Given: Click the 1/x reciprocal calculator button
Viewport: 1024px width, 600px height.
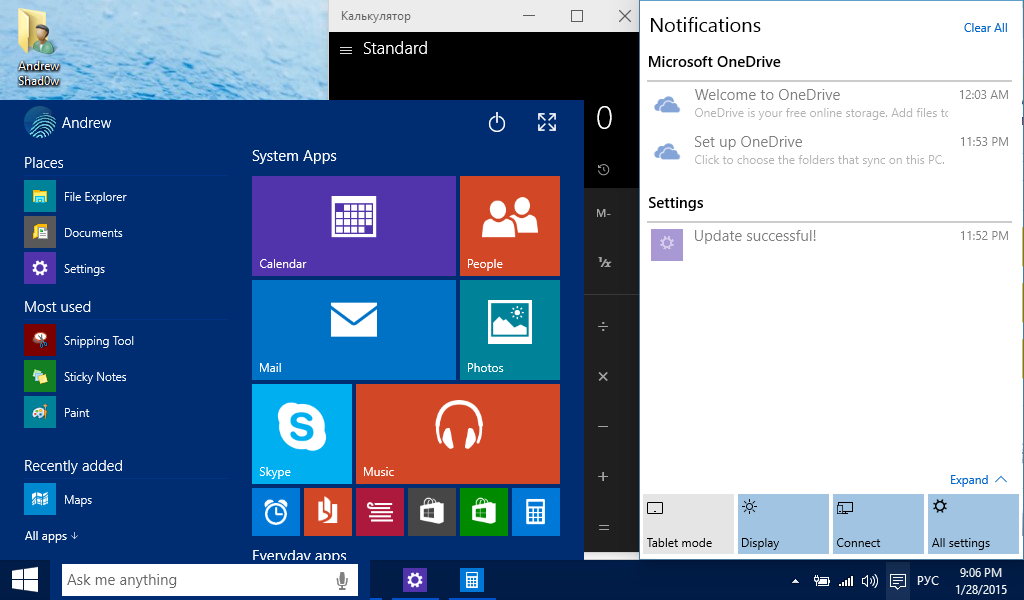Looking at the screenshot, I should coord(605,262).
